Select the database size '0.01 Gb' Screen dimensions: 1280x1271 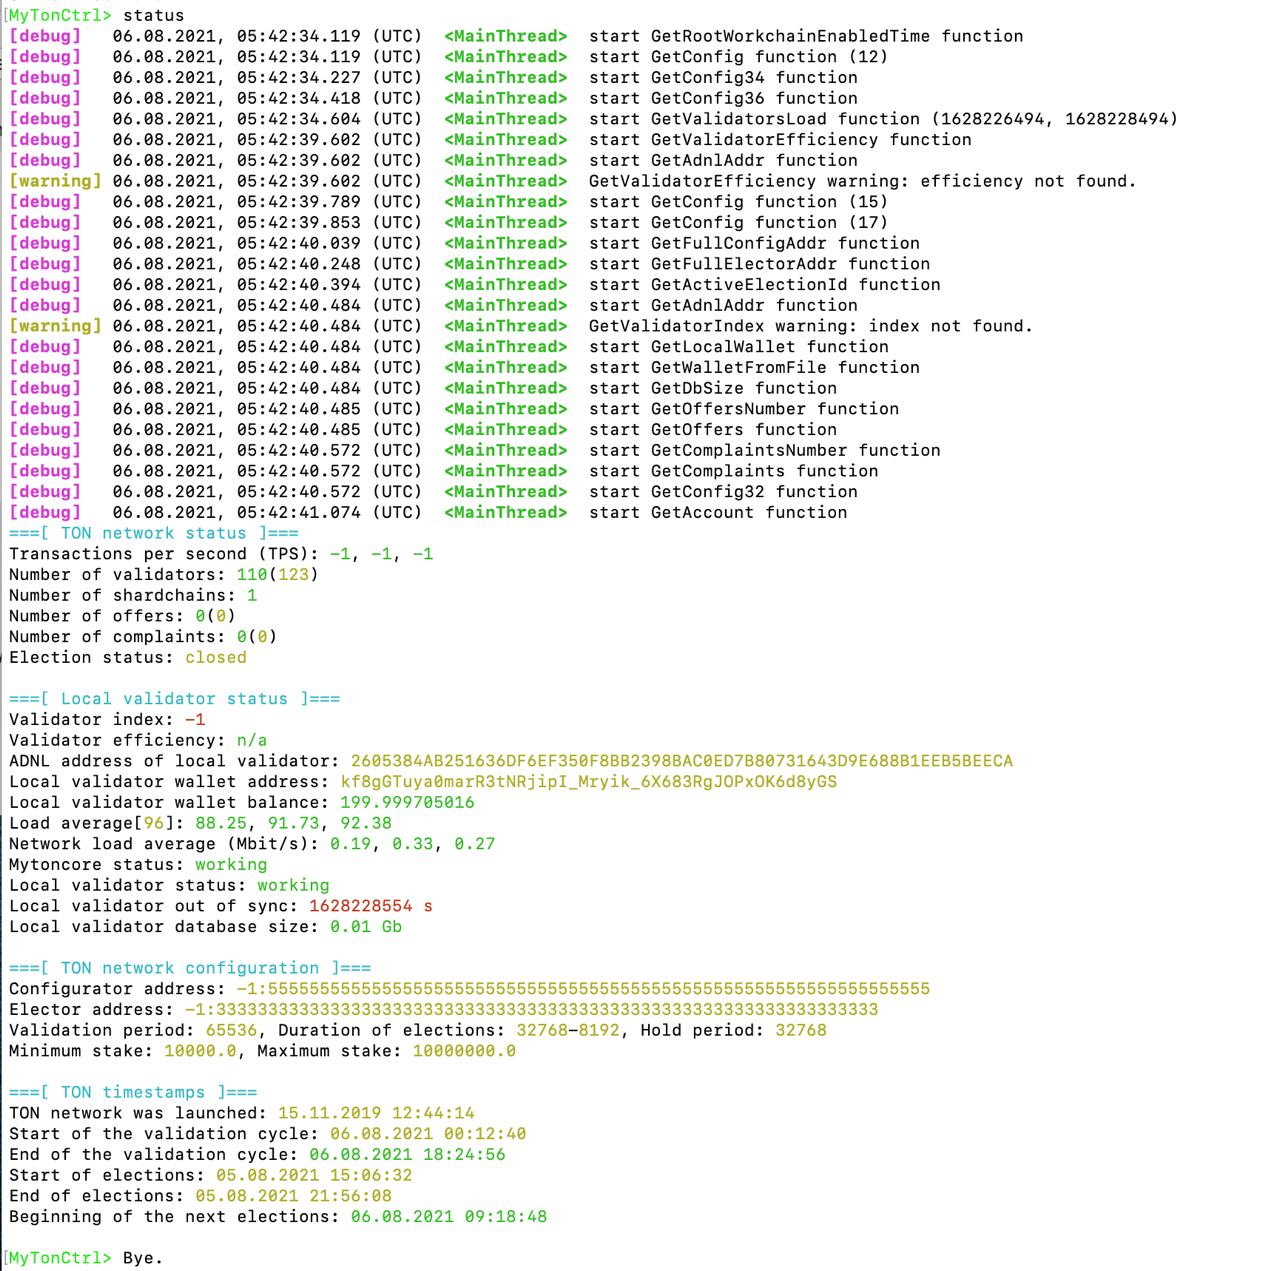366,926
